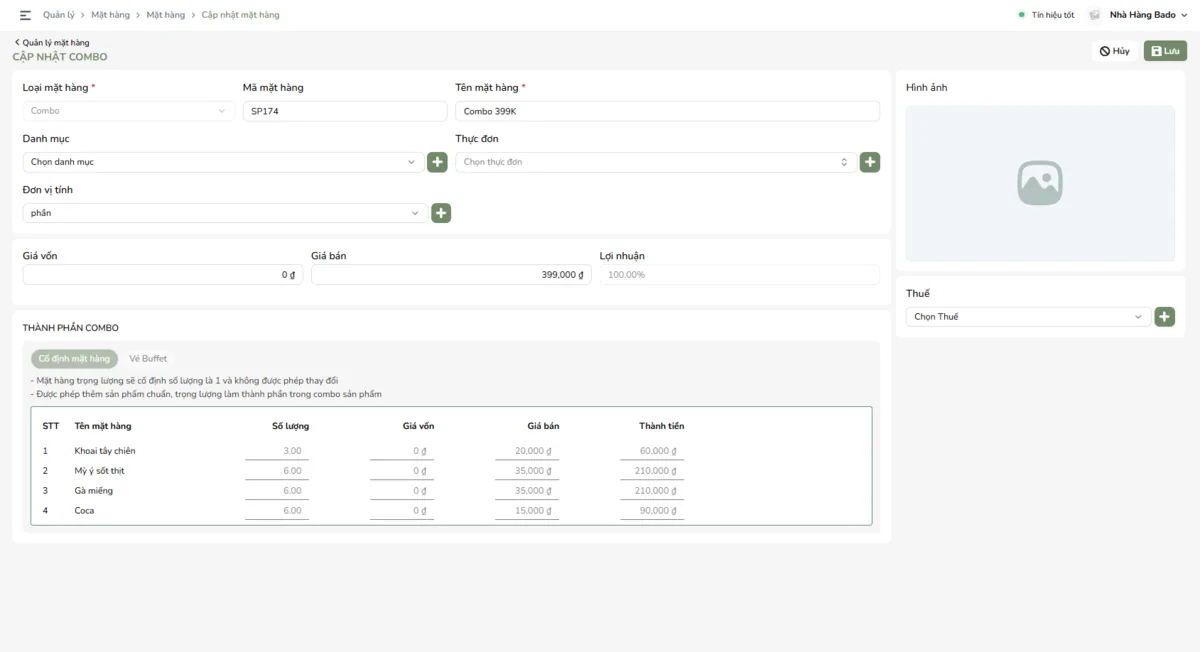The height and width of the screenshot is (652, 1200).
Task: Open the Chọn Thuế dropdown
Action: (1028, 317)
